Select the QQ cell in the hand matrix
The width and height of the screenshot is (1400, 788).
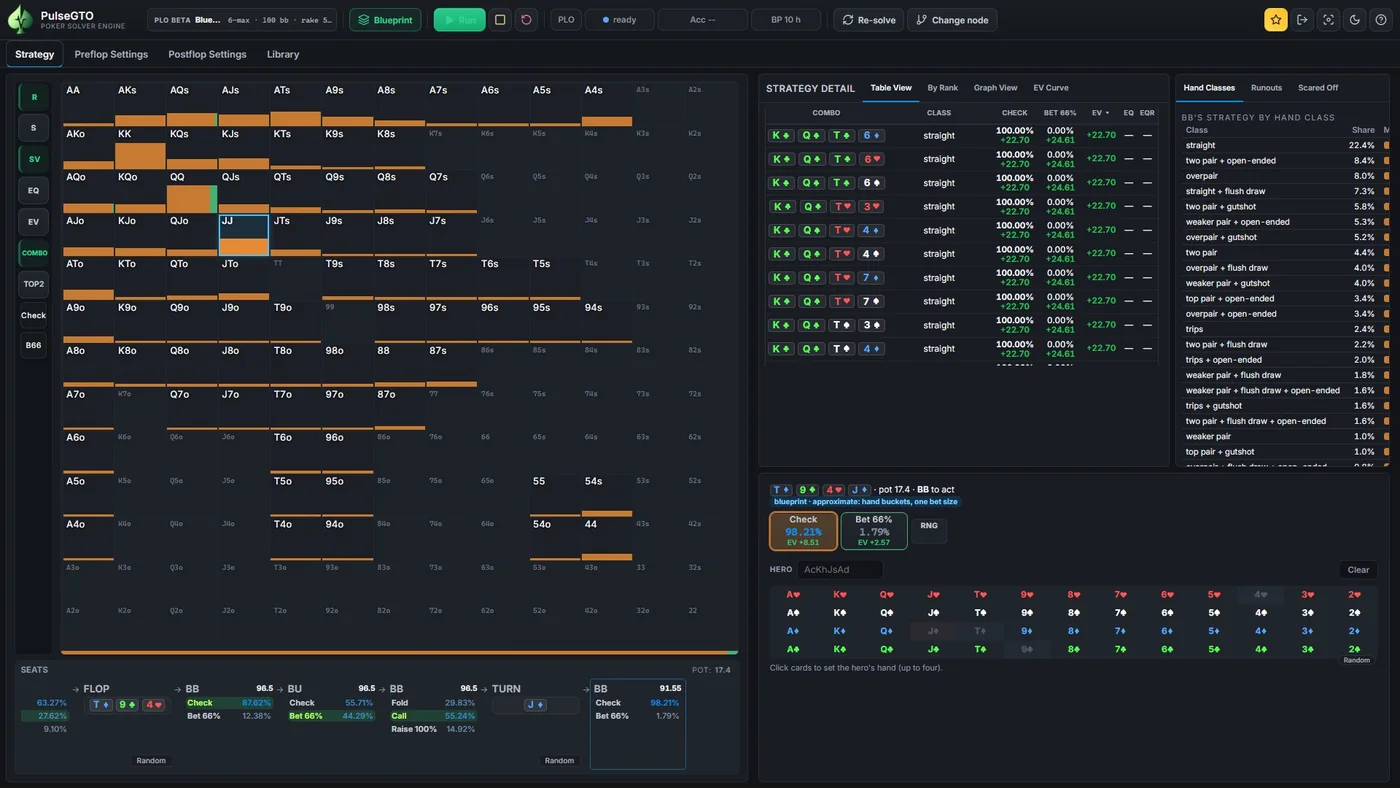[191, 191]
